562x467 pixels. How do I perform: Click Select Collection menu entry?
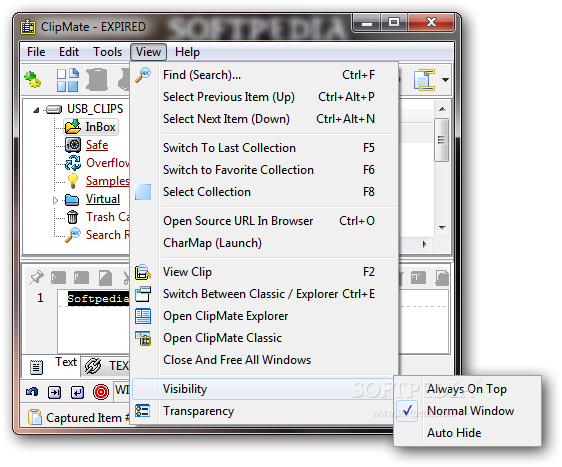(265, 192)
